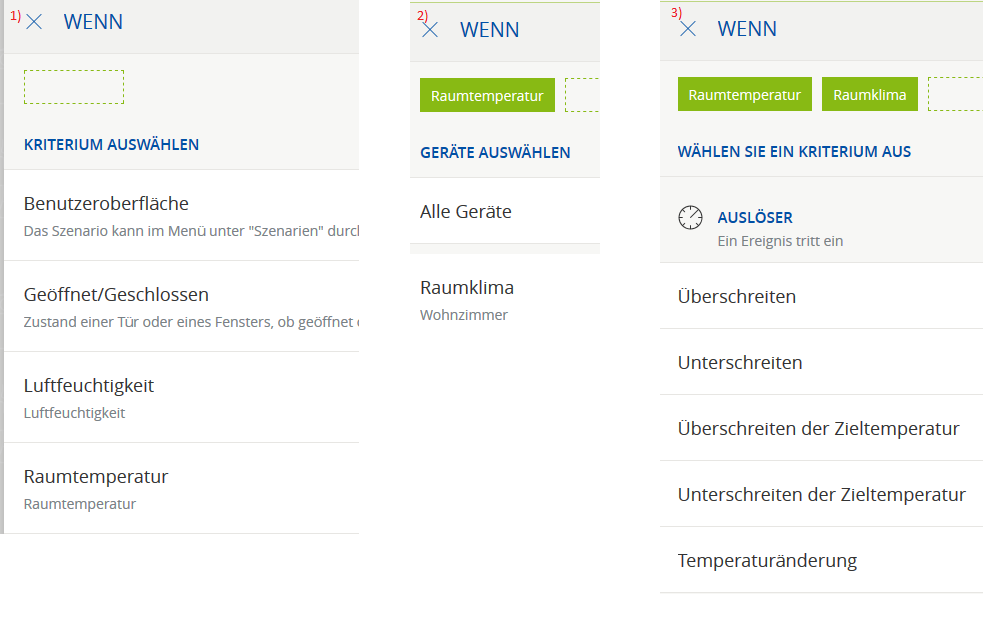This screenshot has height=625, width=997.
Task: Select the Temperaturänderung trigger
Action: click(767, 561)
